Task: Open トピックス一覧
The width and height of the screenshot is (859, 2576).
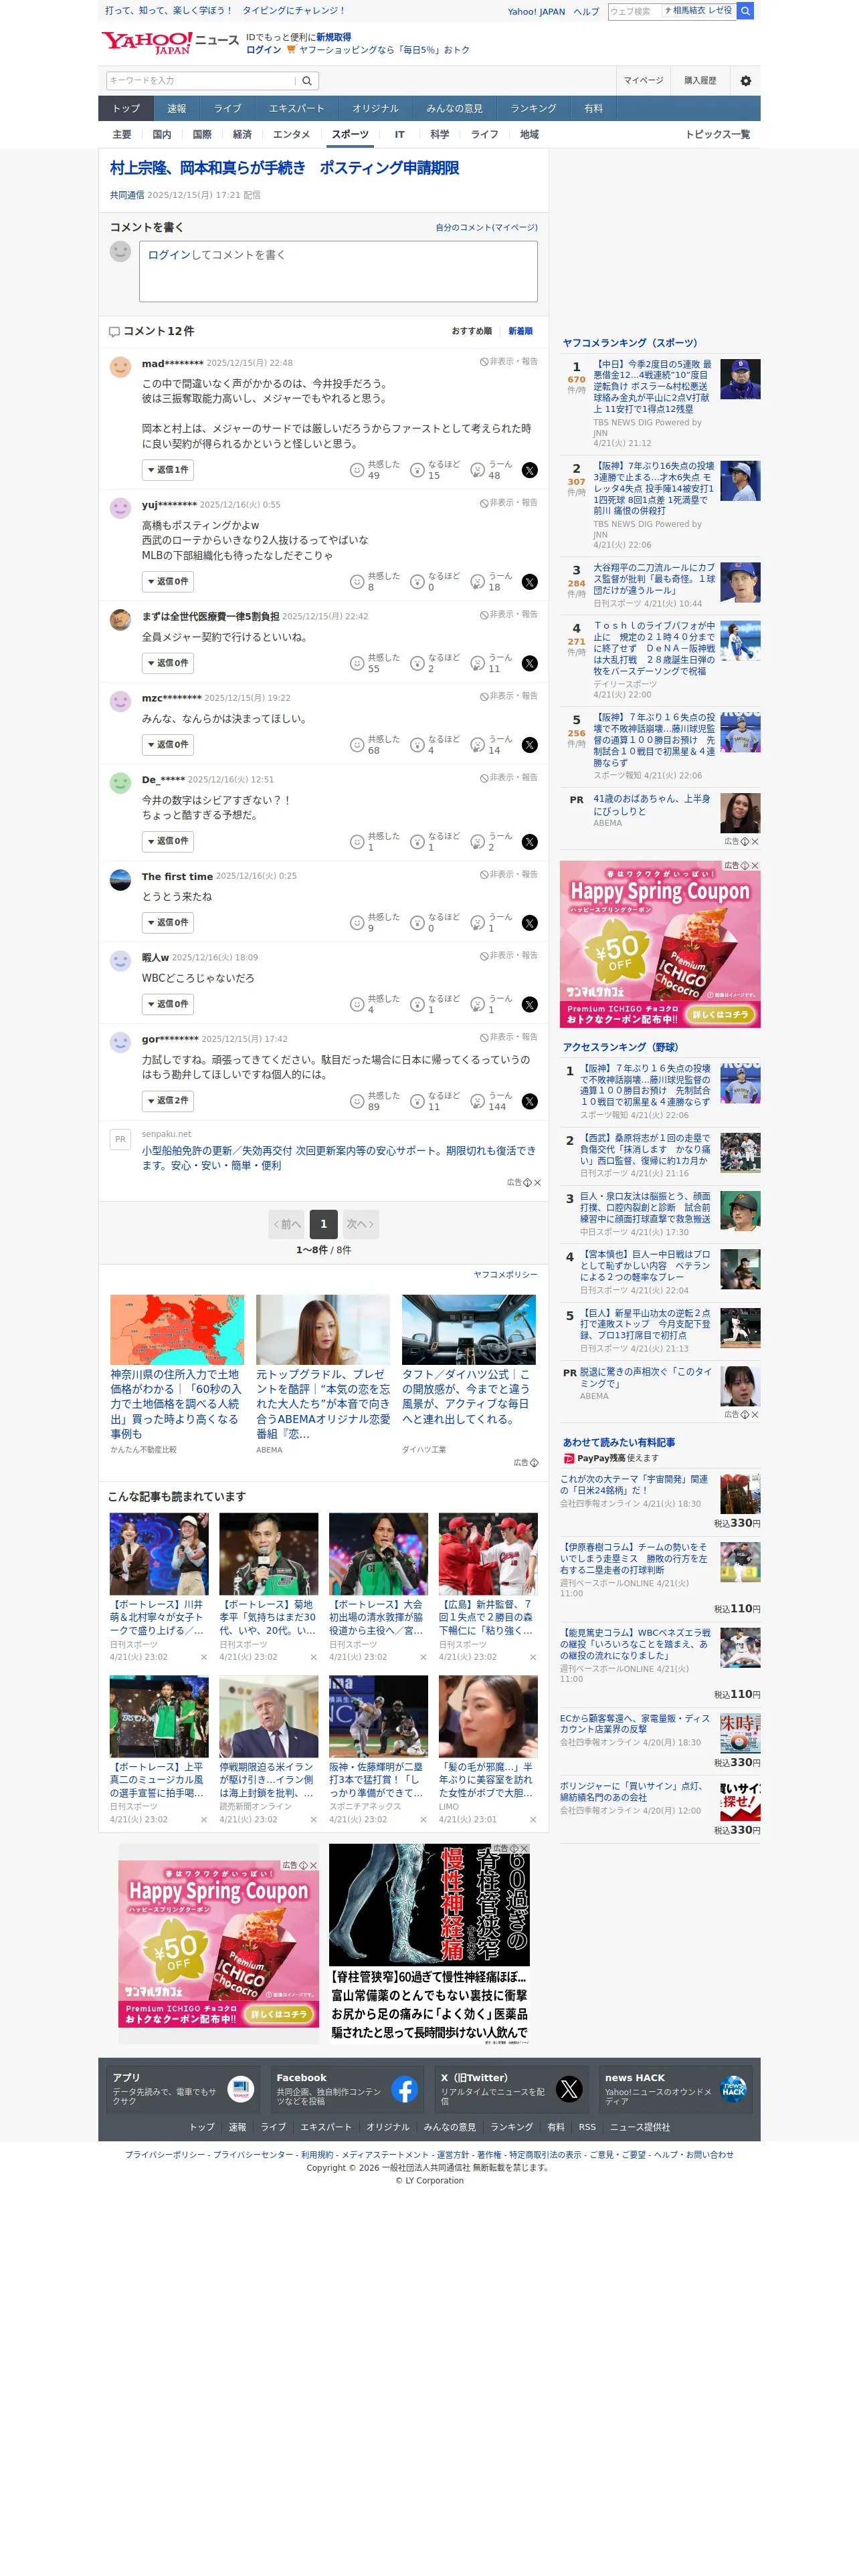Action: [x=717, y=135]
